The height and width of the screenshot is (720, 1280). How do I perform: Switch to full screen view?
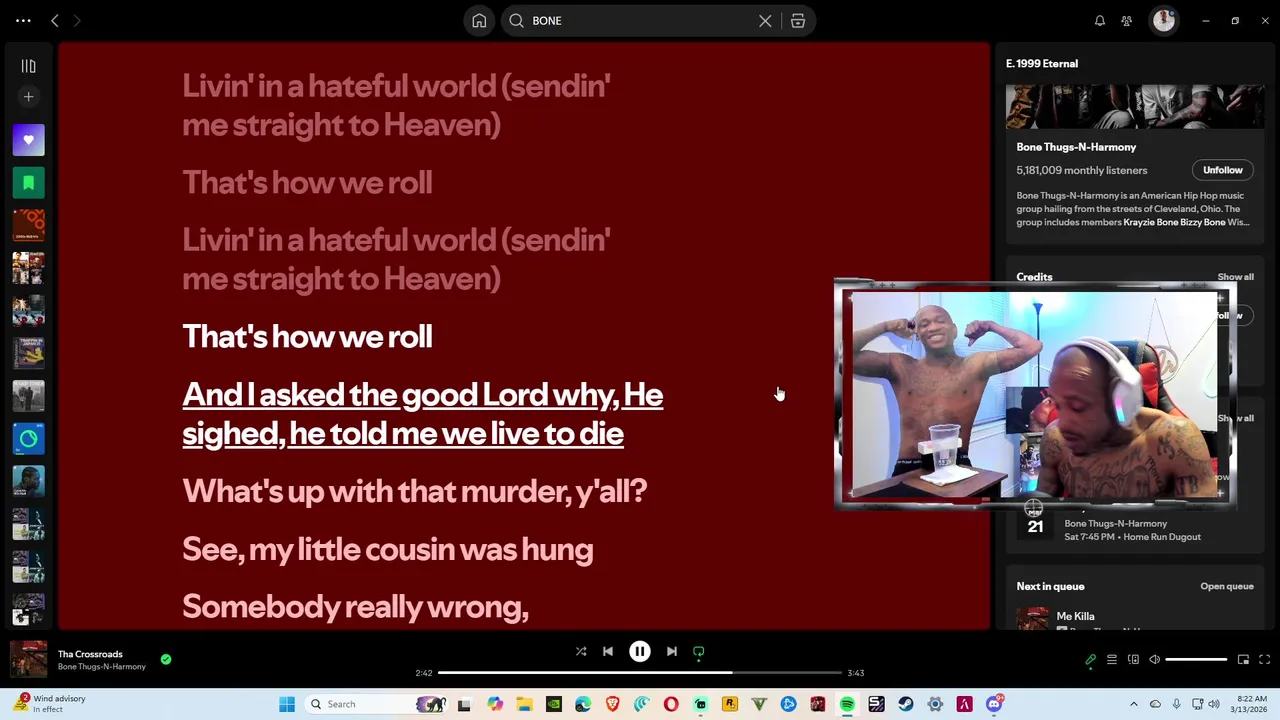click(x=1265, y=660)
